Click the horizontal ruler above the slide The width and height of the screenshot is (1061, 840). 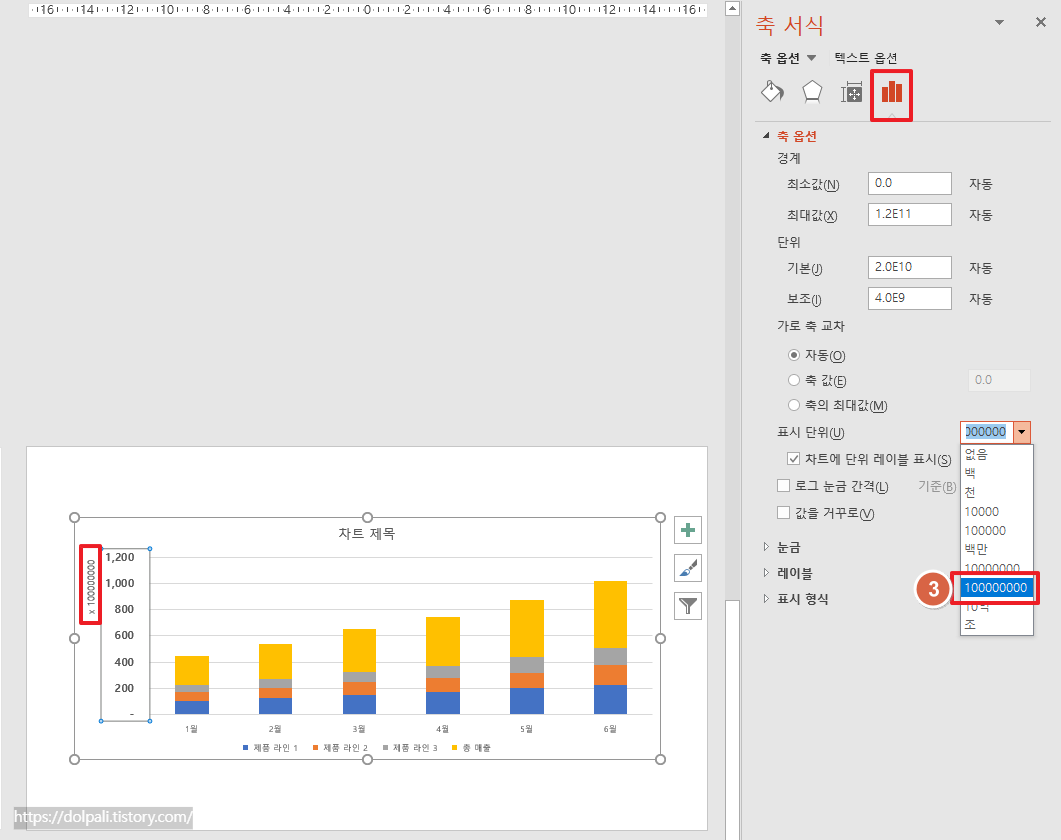click(x=367, y=9)
